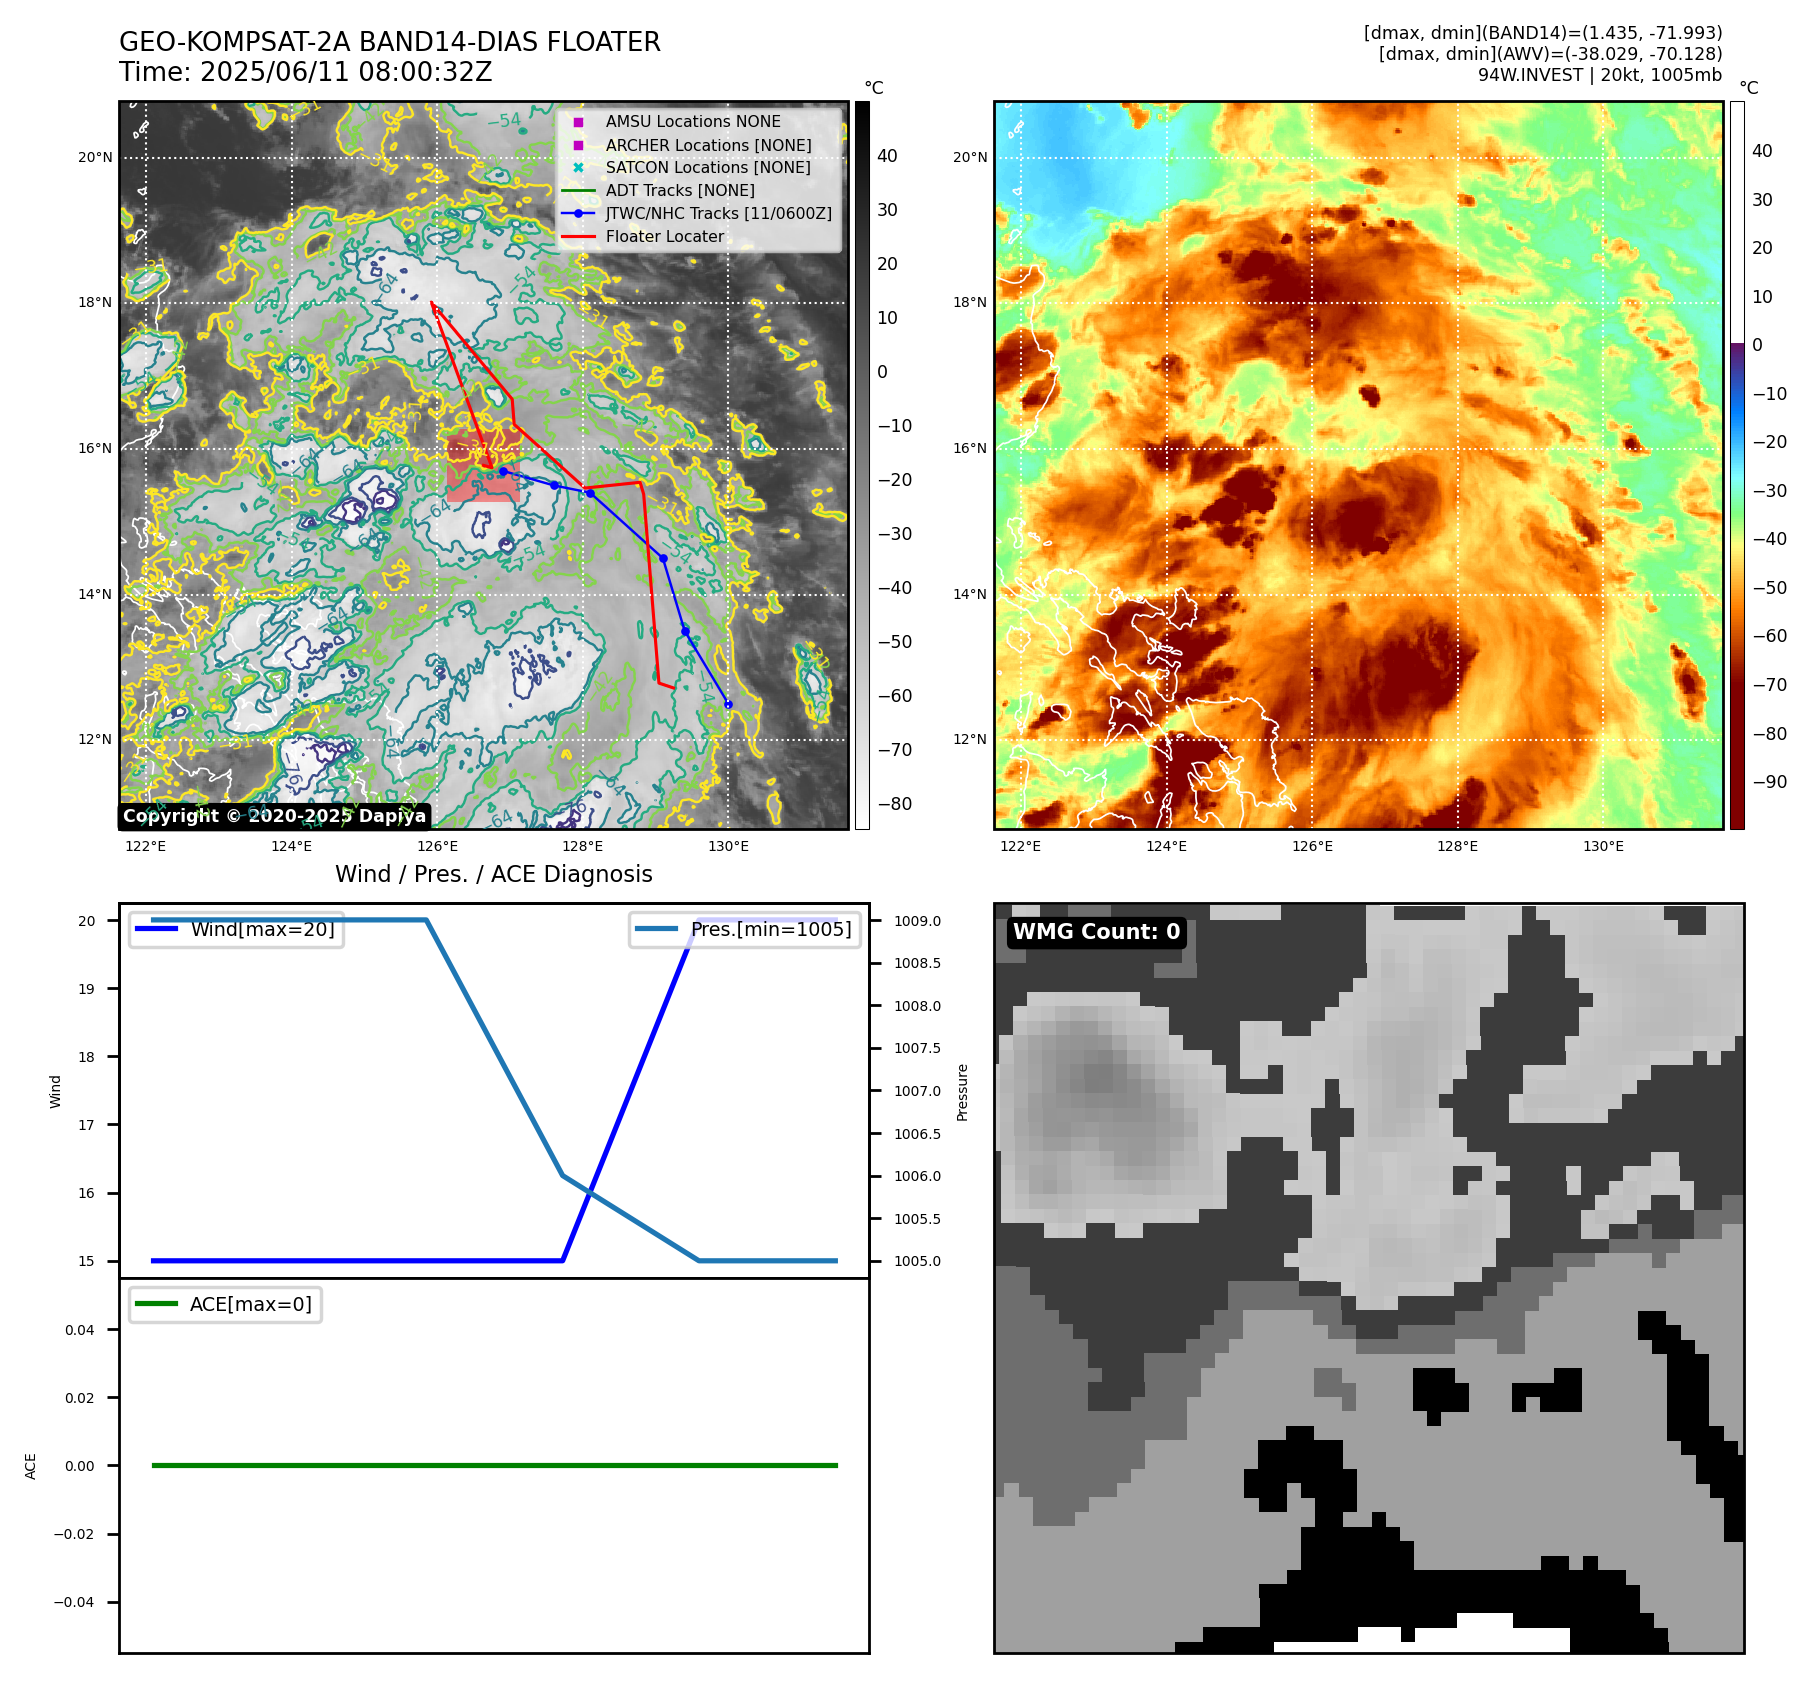The width and height of the screenshot is (1813, 1690).
Task: Click the WMG Count: 0 label
Action: 1097,932
